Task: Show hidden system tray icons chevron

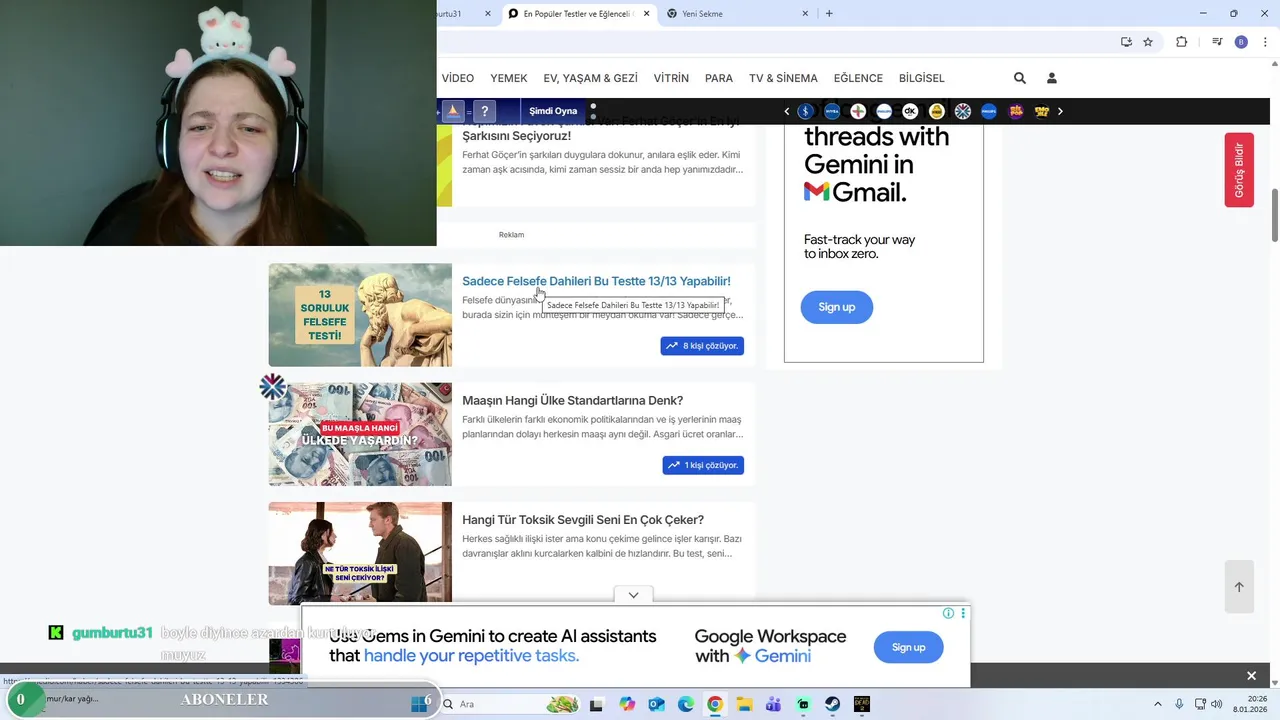Action: tap(1158, 704)
